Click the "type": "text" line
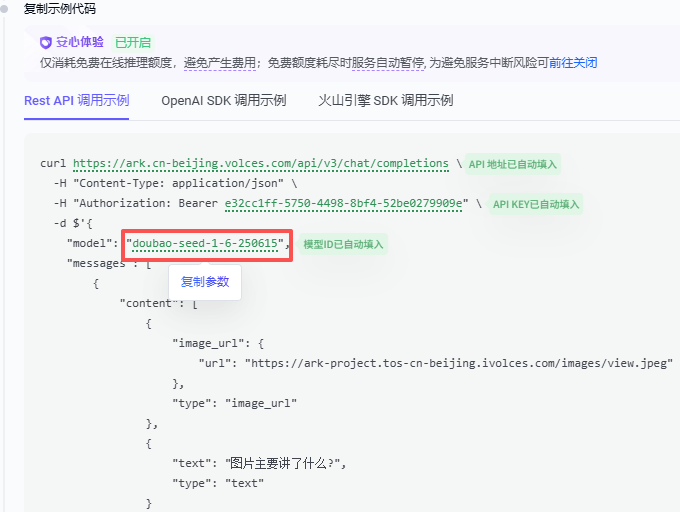680x512 pixels. tap(218, 483)
